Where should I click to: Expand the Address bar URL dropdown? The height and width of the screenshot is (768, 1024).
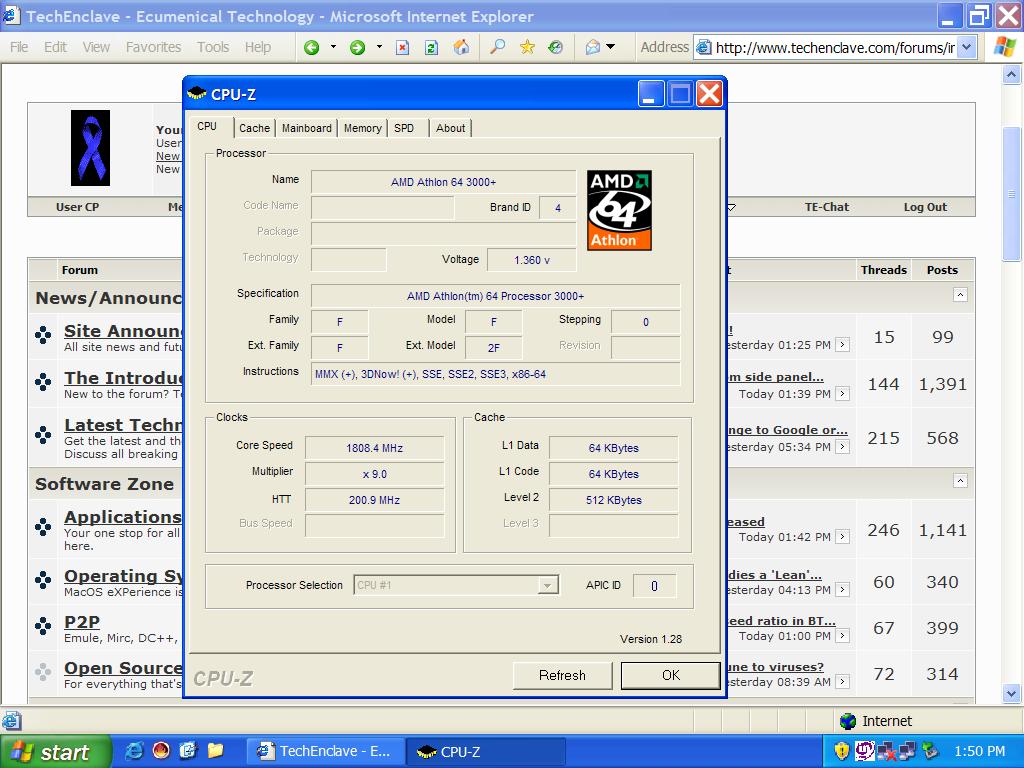click(967, 47)
